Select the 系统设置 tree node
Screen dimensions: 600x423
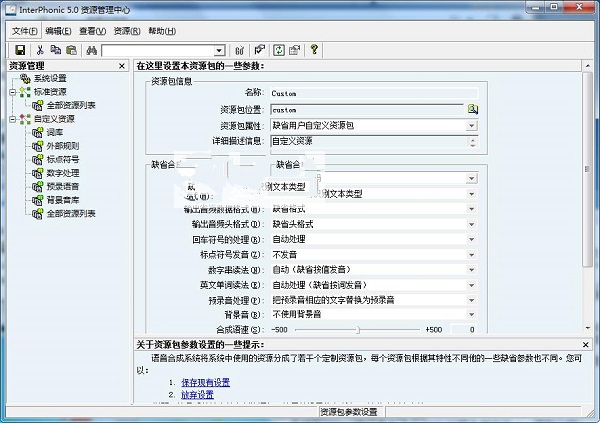[50, 78]
